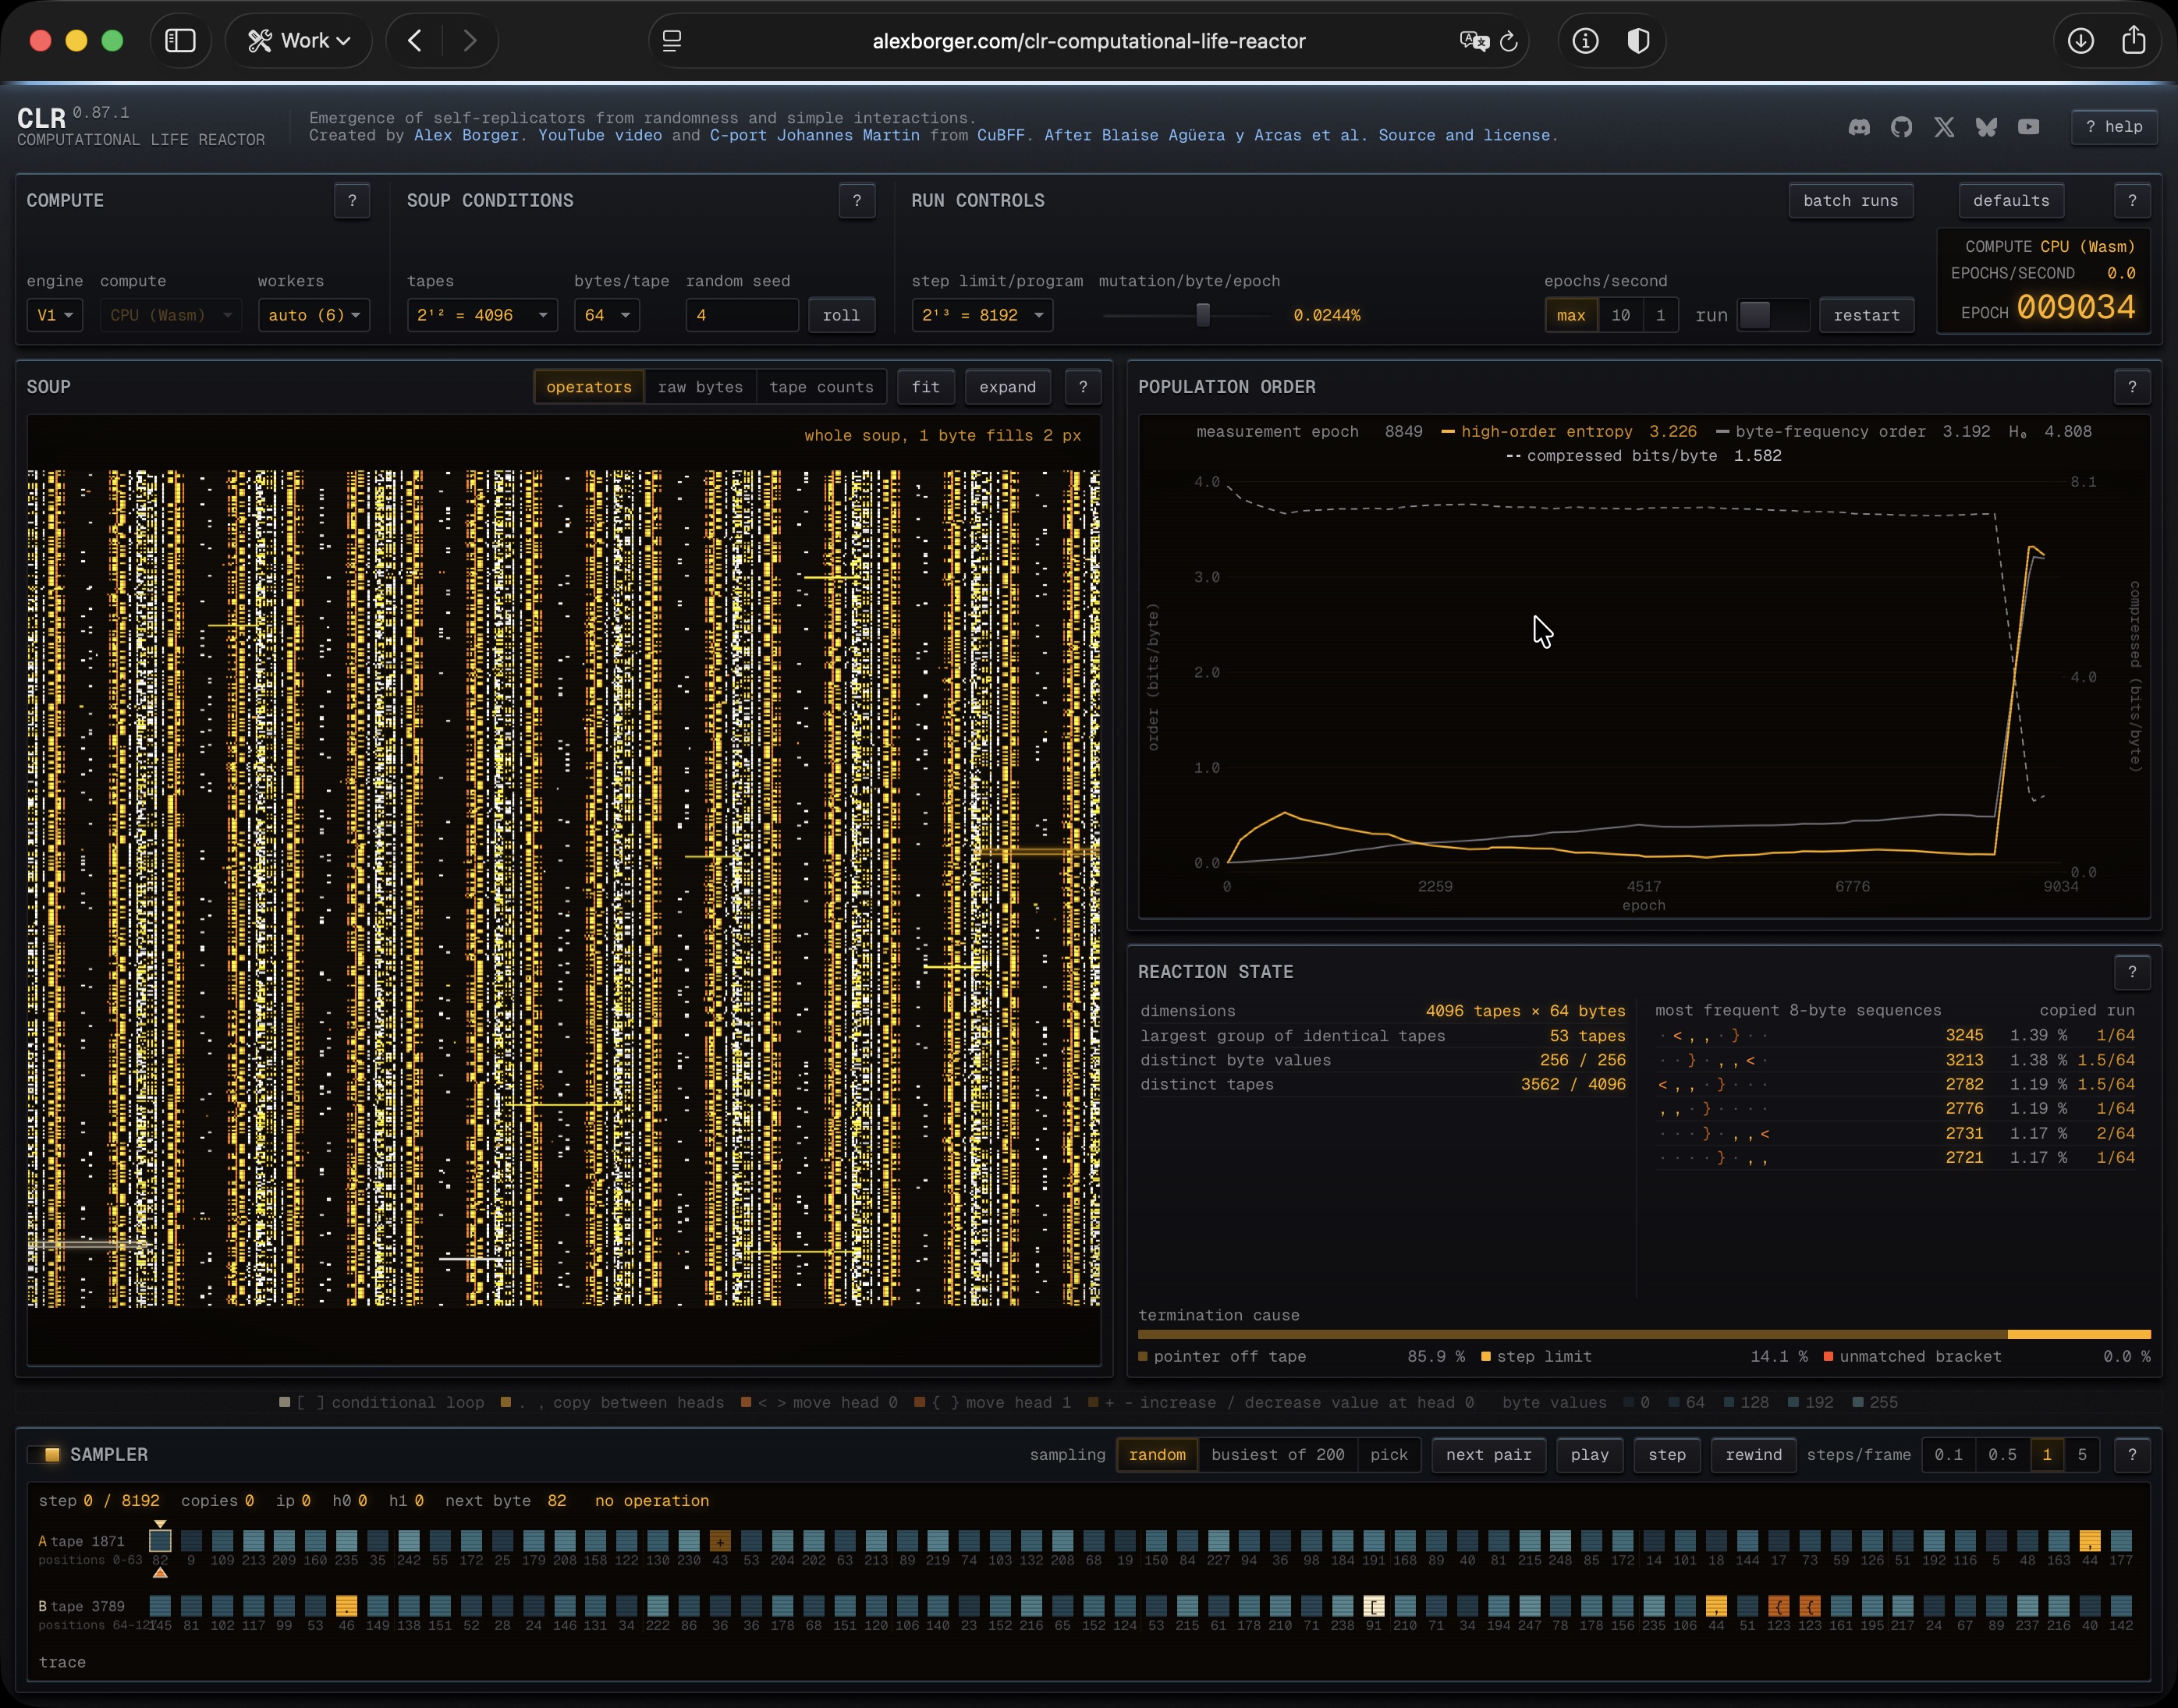
Task: Toggle the run switch
Action: pos(1773,315)
